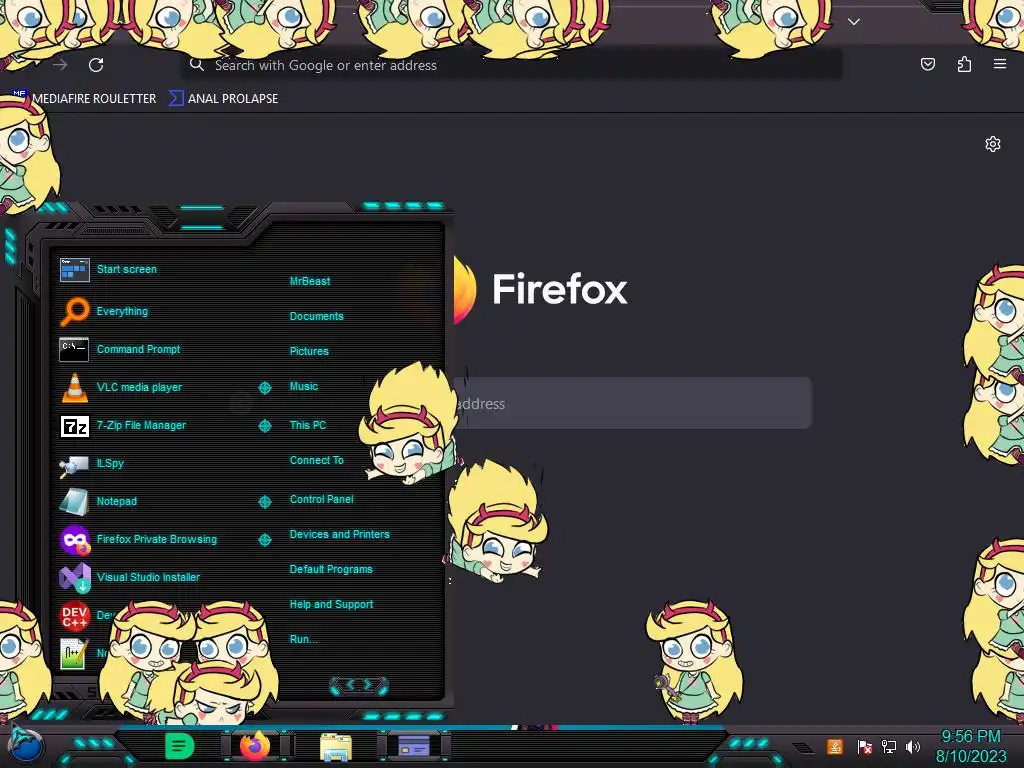Expand 7-Zip File Manager jump list arrow
This screenshot has width=1024, height=768.
point(264,426)
